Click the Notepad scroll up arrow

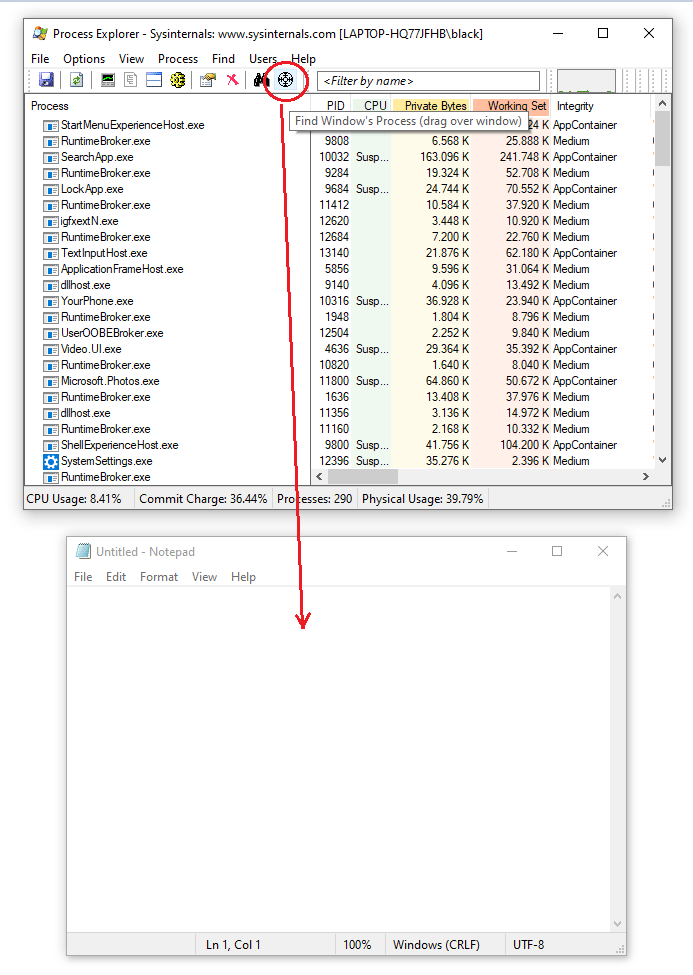point(617,596)
